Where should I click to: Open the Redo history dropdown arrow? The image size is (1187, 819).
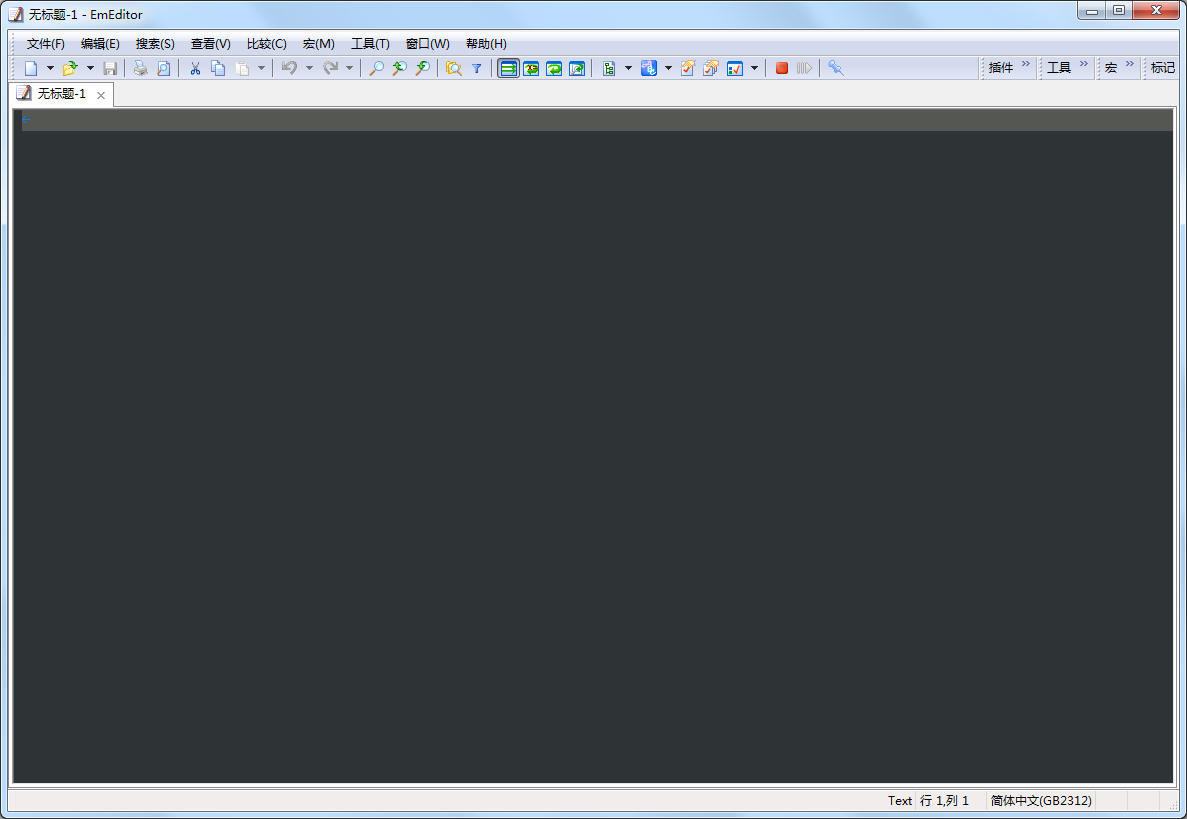(349, 68)
